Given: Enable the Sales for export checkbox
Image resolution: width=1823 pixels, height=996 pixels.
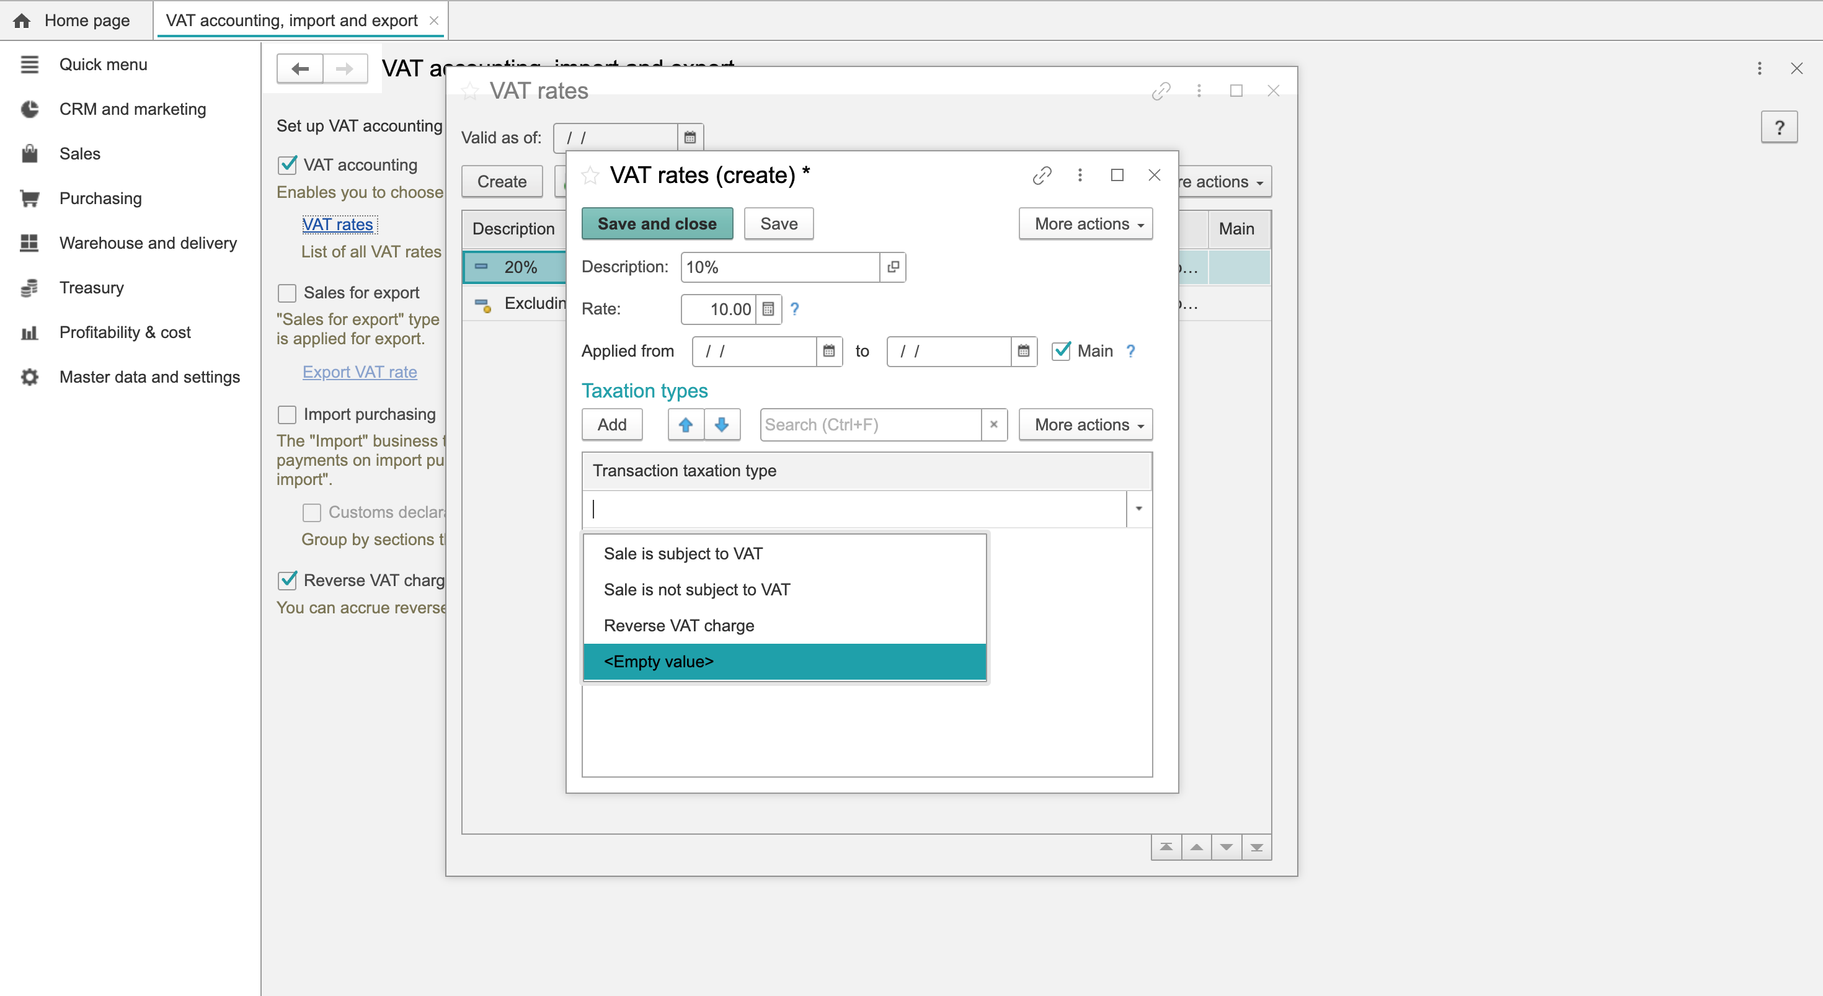Looking at the screenshot, I should click(x=288, y=293).
